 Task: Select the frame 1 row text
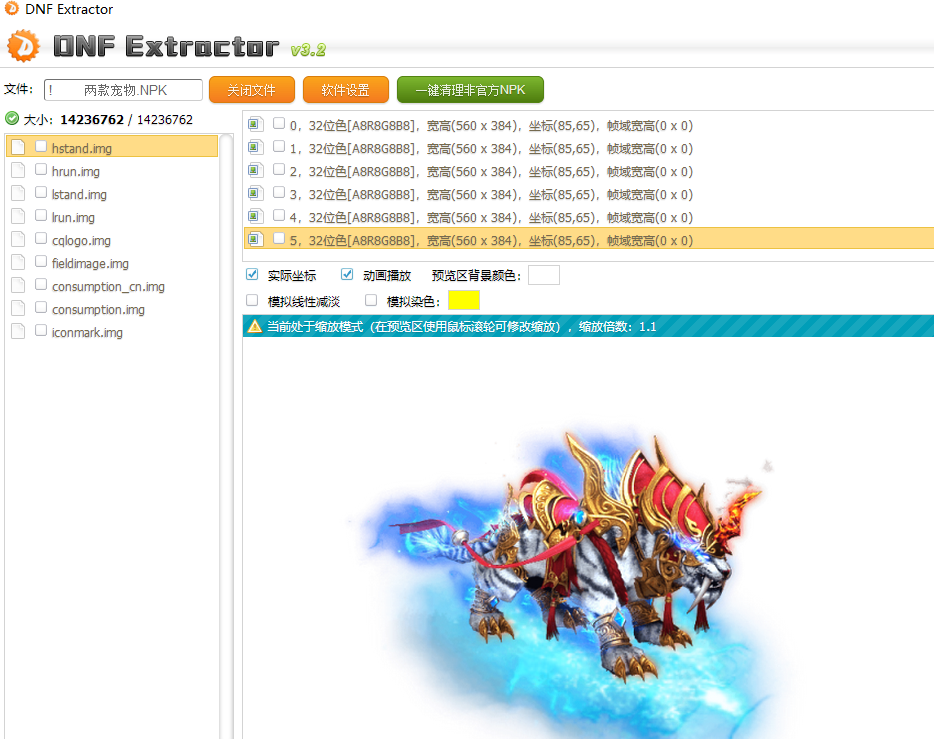[491, 148]
